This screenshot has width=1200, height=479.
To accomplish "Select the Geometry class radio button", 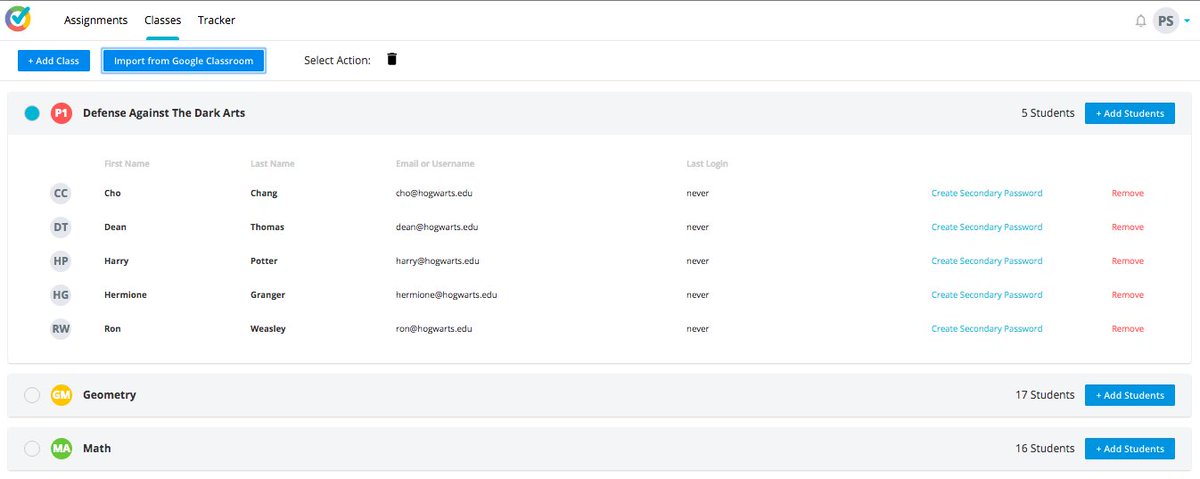I will [x=32, y=395].
